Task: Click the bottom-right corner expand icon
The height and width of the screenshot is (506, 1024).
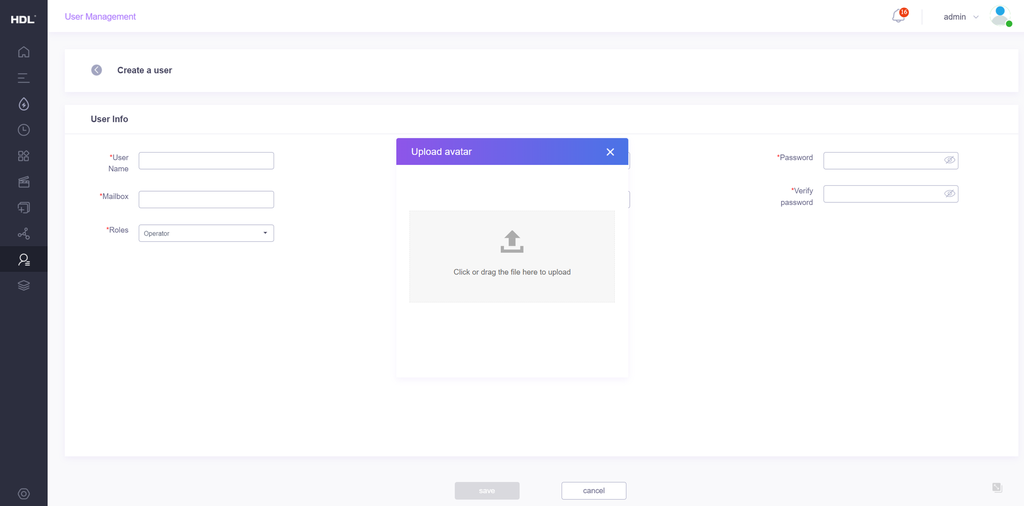Action: click(997, 487)
